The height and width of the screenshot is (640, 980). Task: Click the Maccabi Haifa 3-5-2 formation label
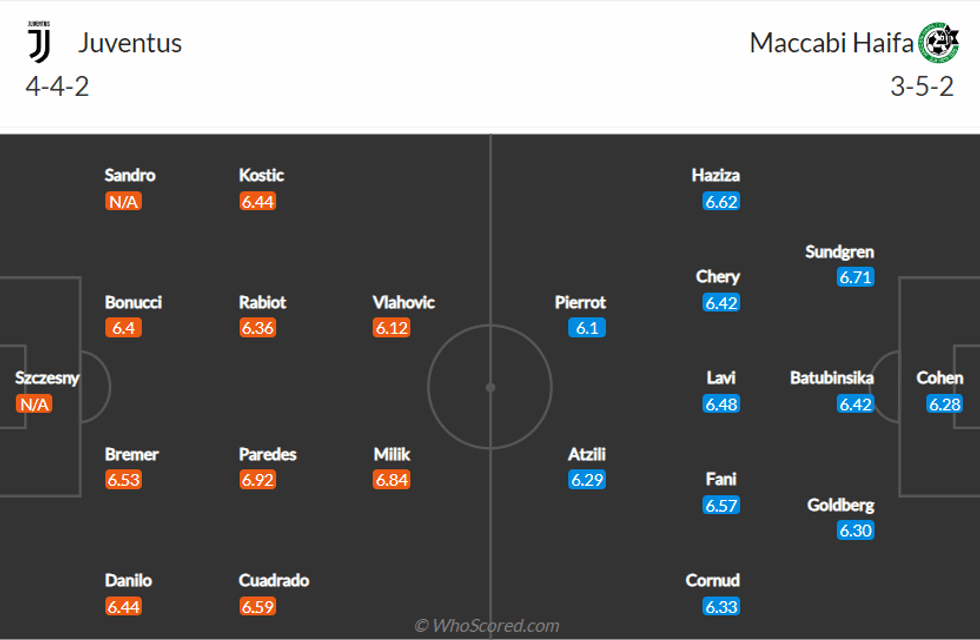pyautogui.click(x=921, y=86)
